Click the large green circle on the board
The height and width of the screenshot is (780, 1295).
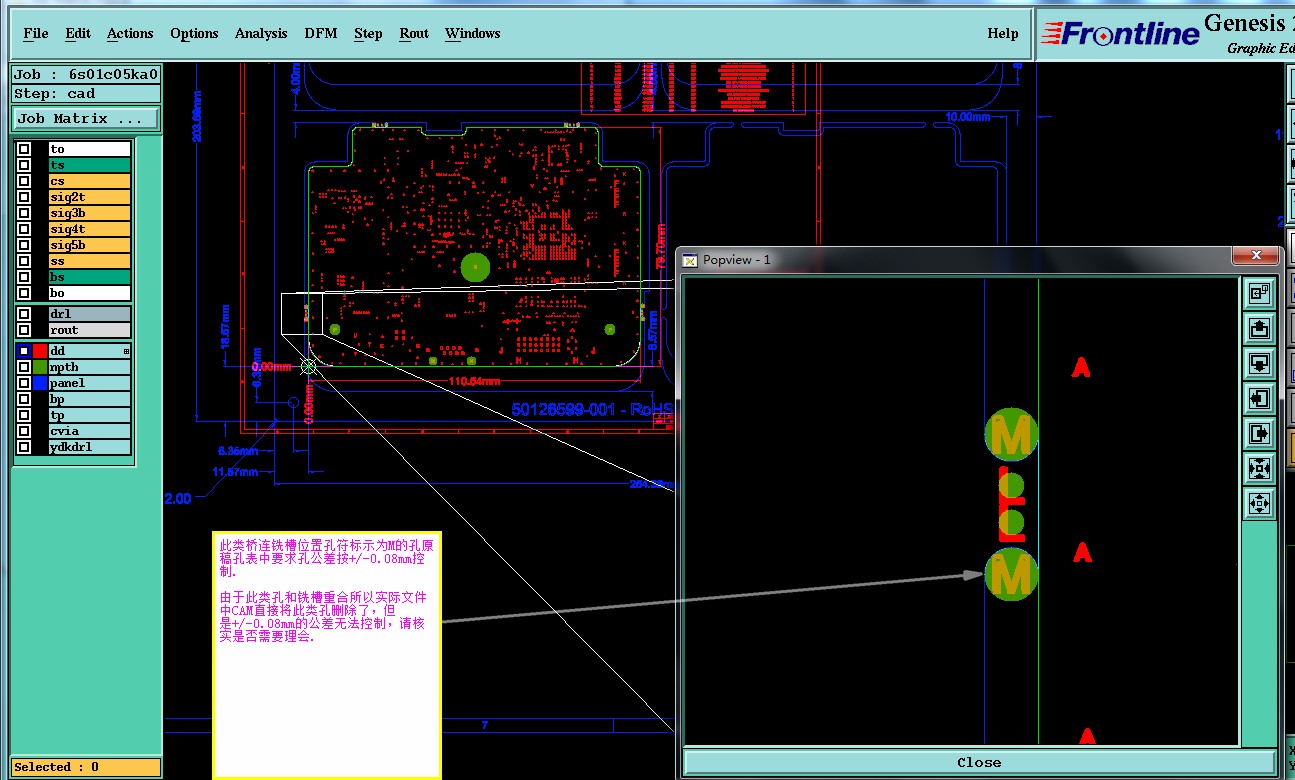(475, 266)
